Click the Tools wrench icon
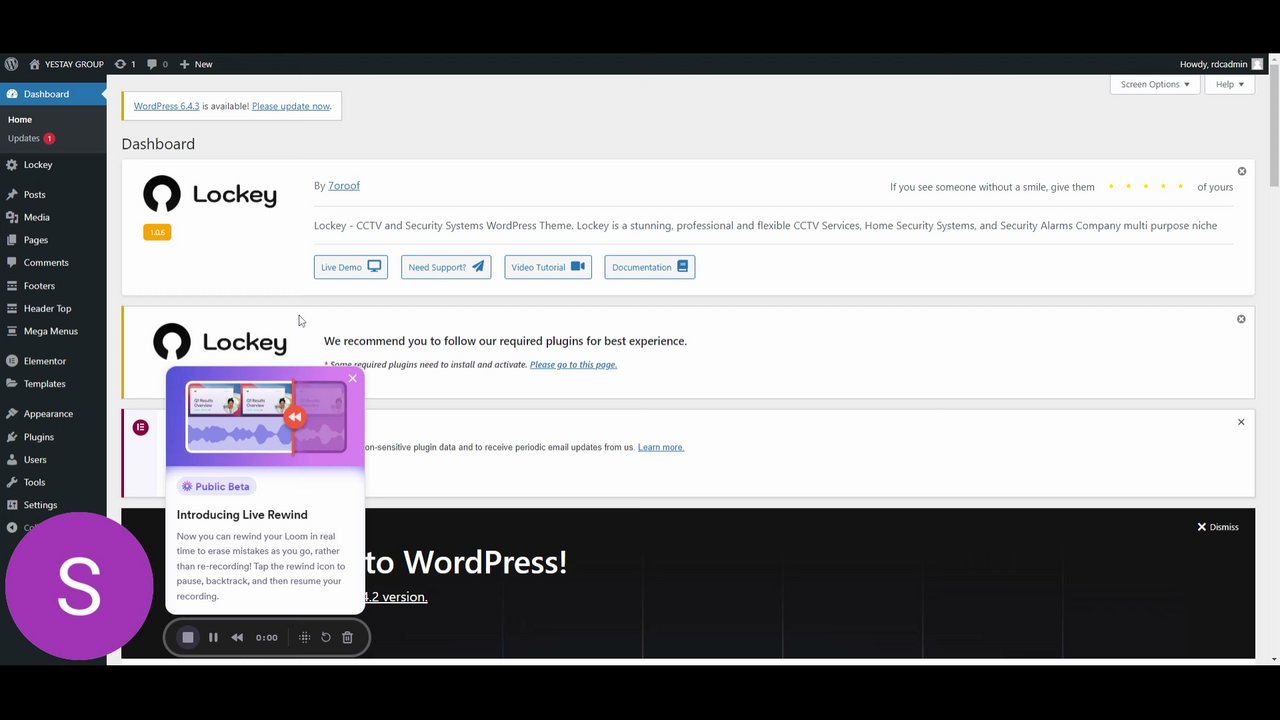Image resolution: width=1280 pixels, height=720 pixels. tap(12, 482)
